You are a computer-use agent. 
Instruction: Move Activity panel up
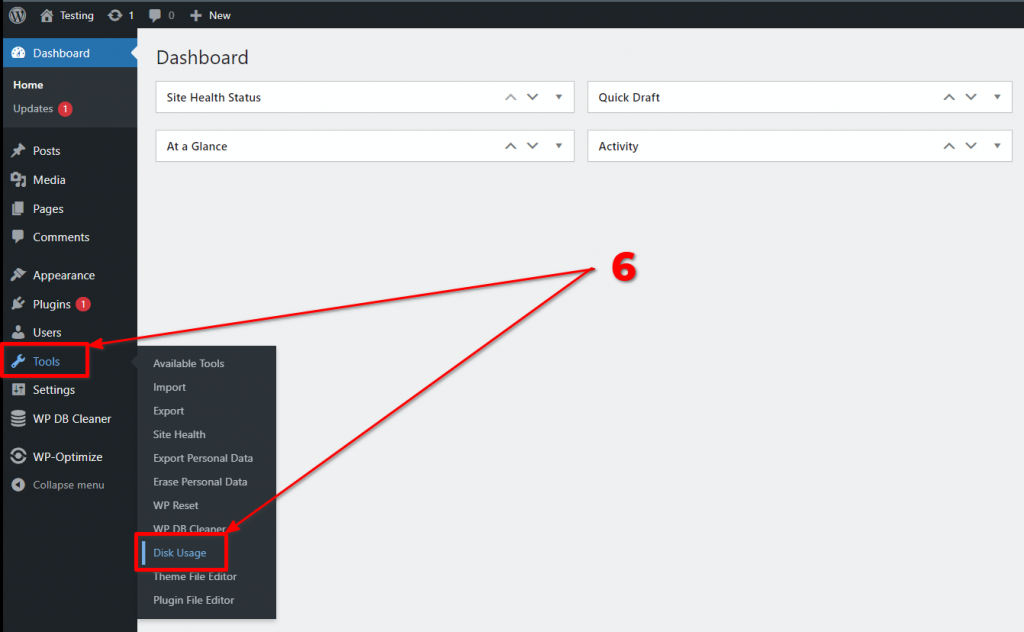click(x=949, y=146)
